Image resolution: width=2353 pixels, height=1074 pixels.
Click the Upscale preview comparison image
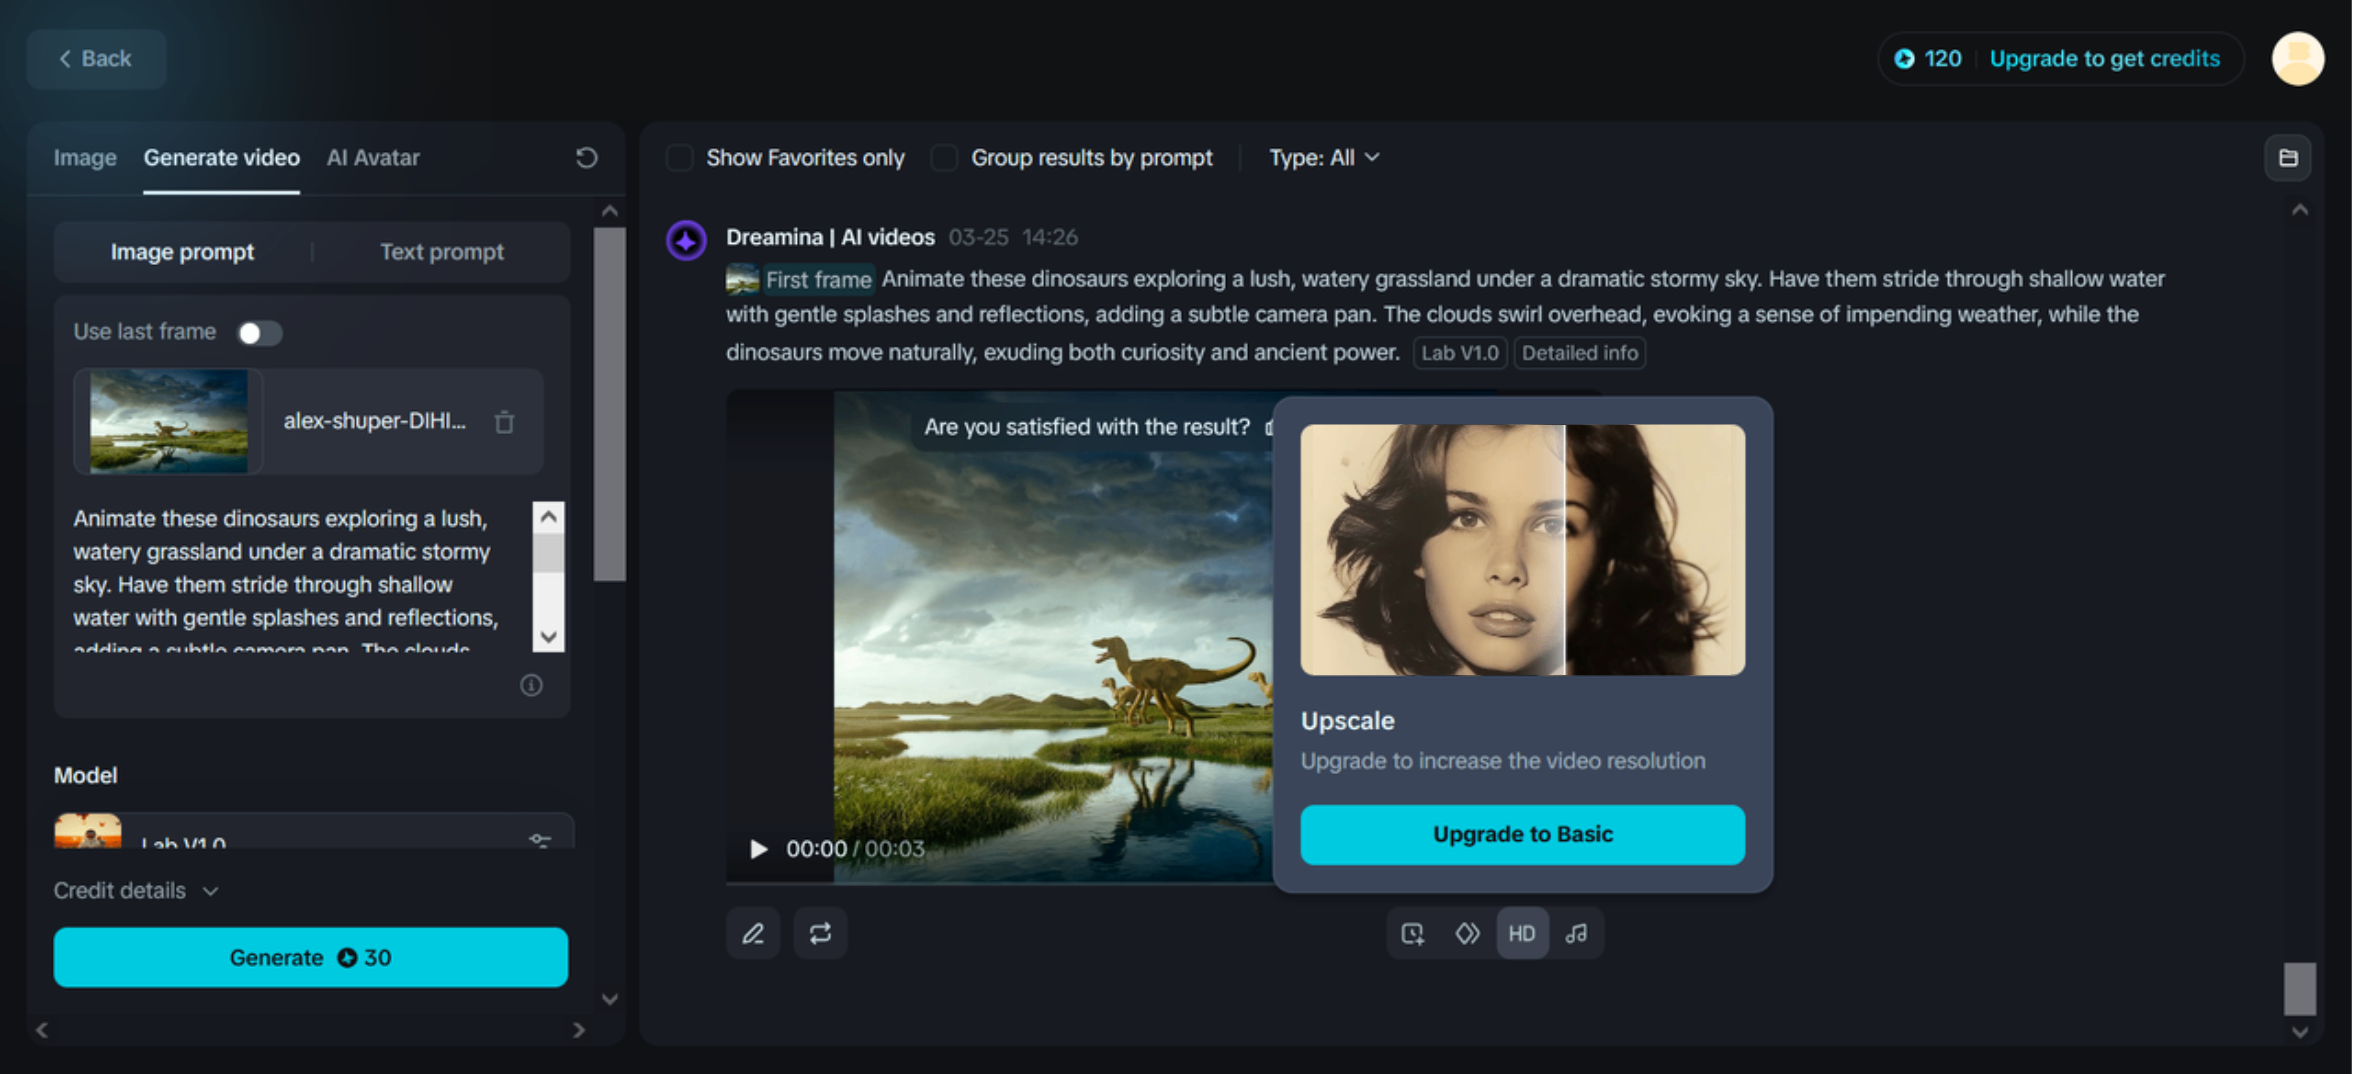click(1522, 550)
